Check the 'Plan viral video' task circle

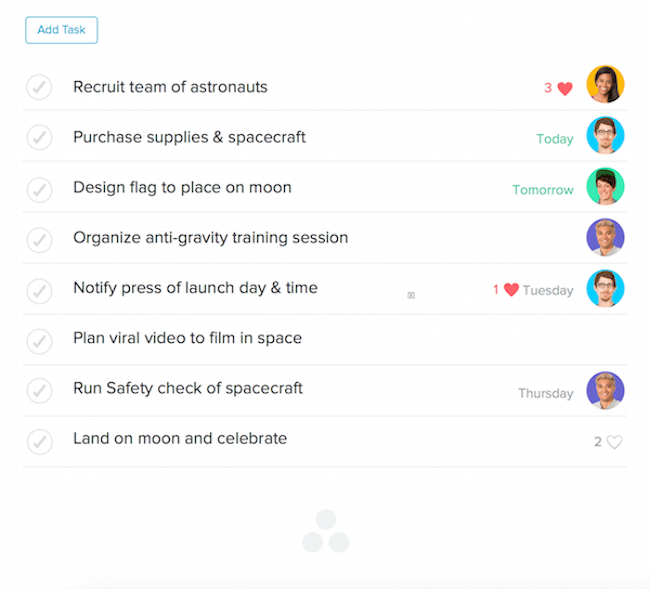tap(39, 341)
